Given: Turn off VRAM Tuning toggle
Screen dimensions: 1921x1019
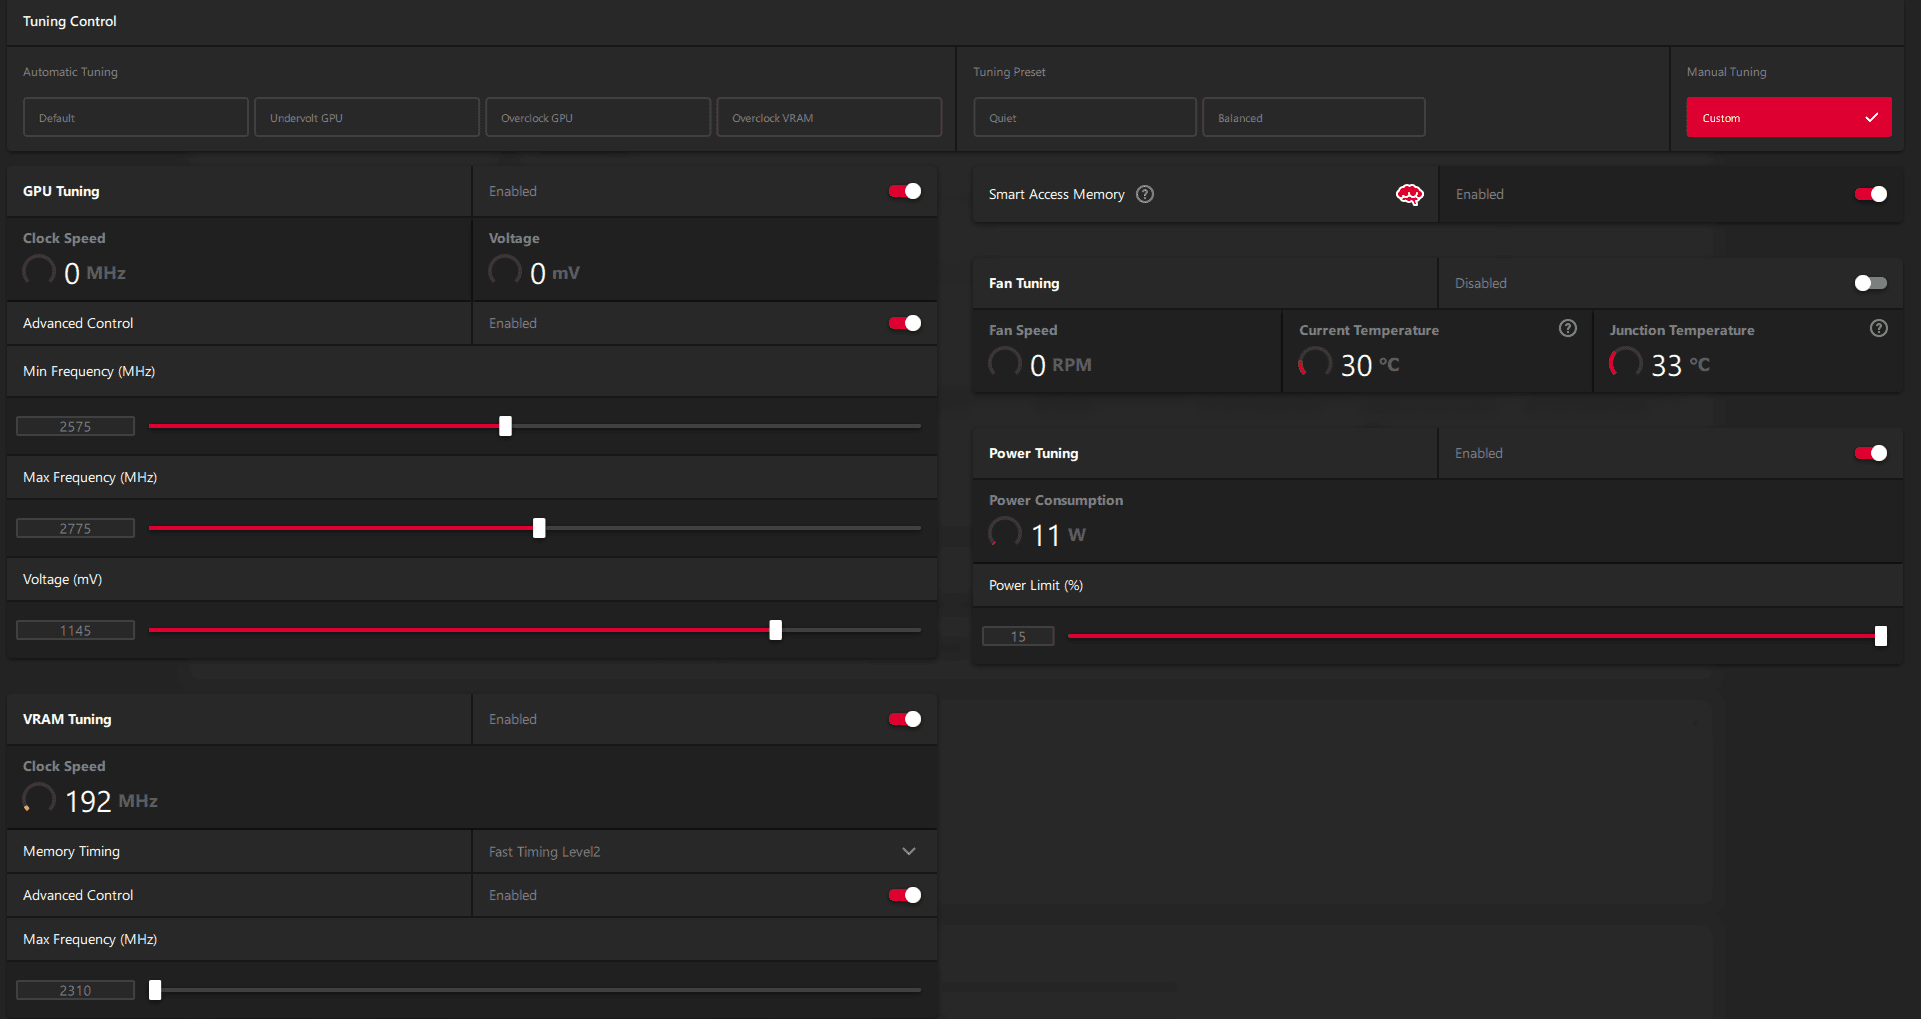Looking at the screenshot, I should (905, 719).
